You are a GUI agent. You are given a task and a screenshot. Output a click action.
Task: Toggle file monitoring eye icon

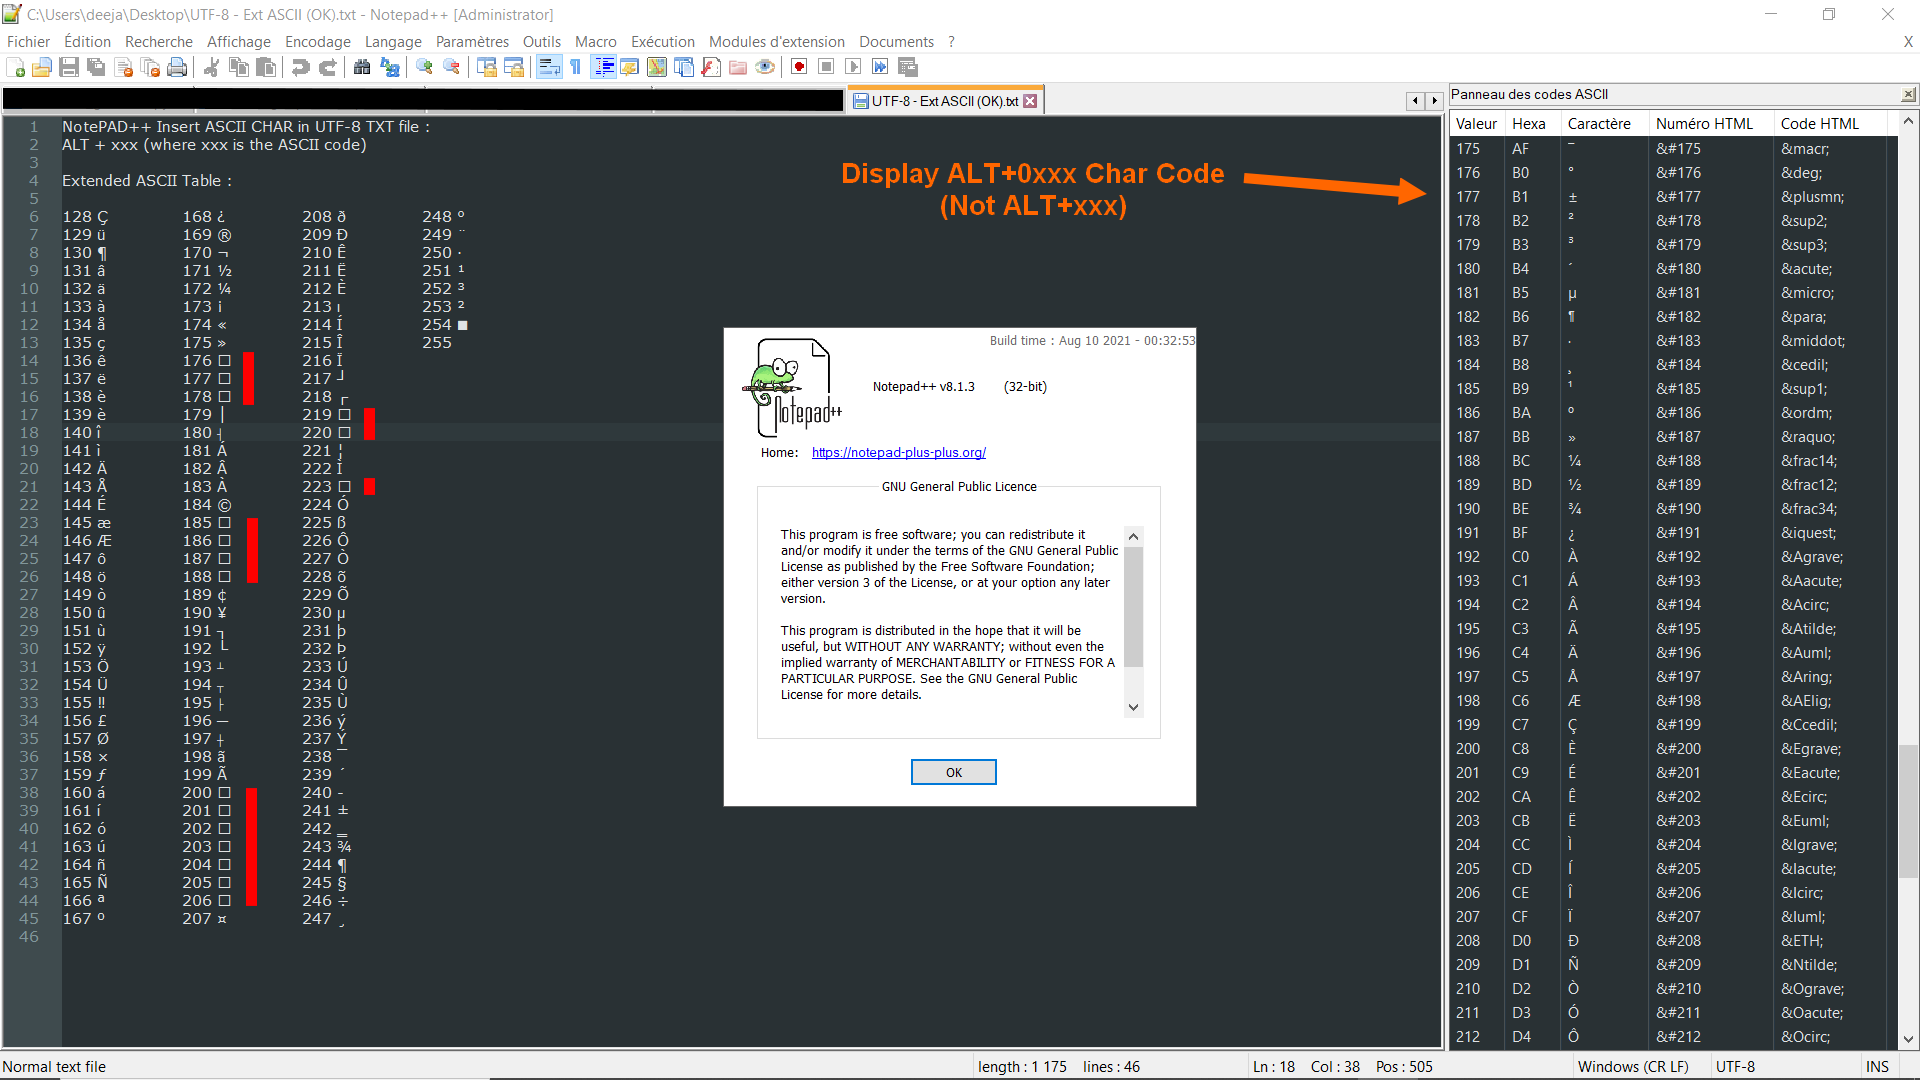[765, 67]
